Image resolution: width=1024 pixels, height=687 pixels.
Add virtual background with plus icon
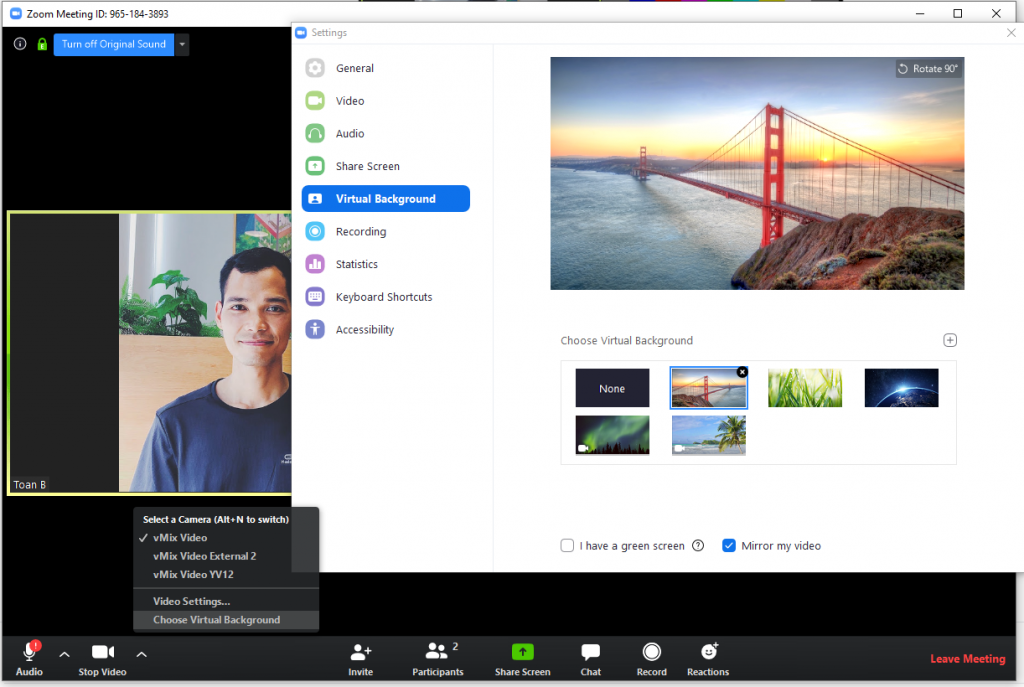click(x=950, y=340)
